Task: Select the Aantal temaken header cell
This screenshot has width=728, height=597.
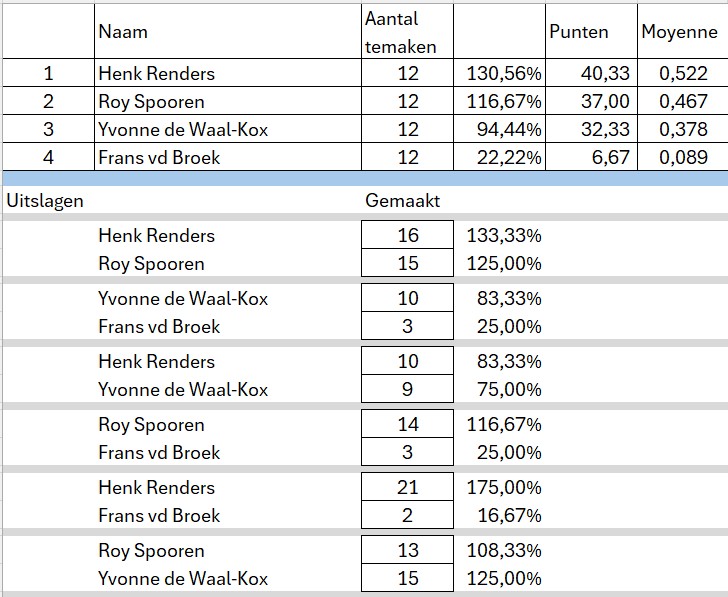Action: point(407,31)
